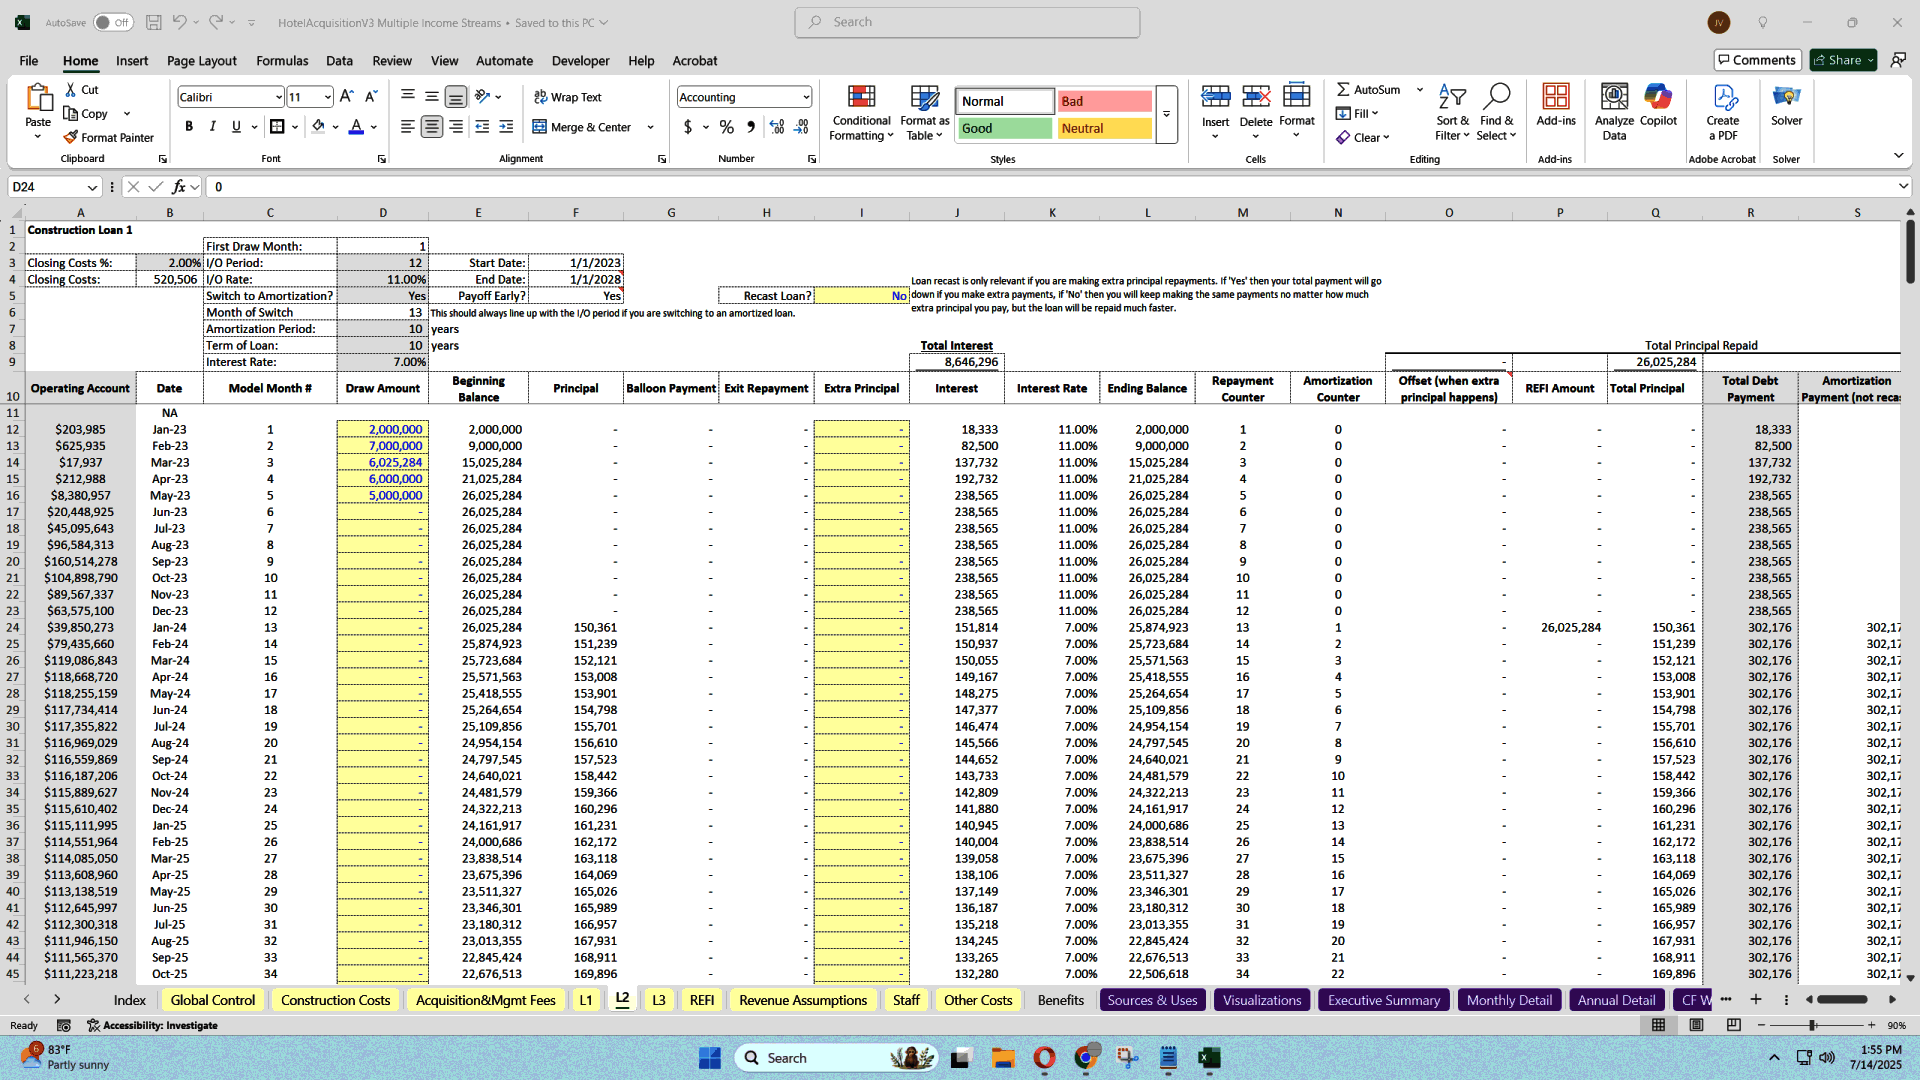The width and height of the screenshot is (1920, 1080).
Task: Collapse the ribbon
Action: coord(1898,156)
